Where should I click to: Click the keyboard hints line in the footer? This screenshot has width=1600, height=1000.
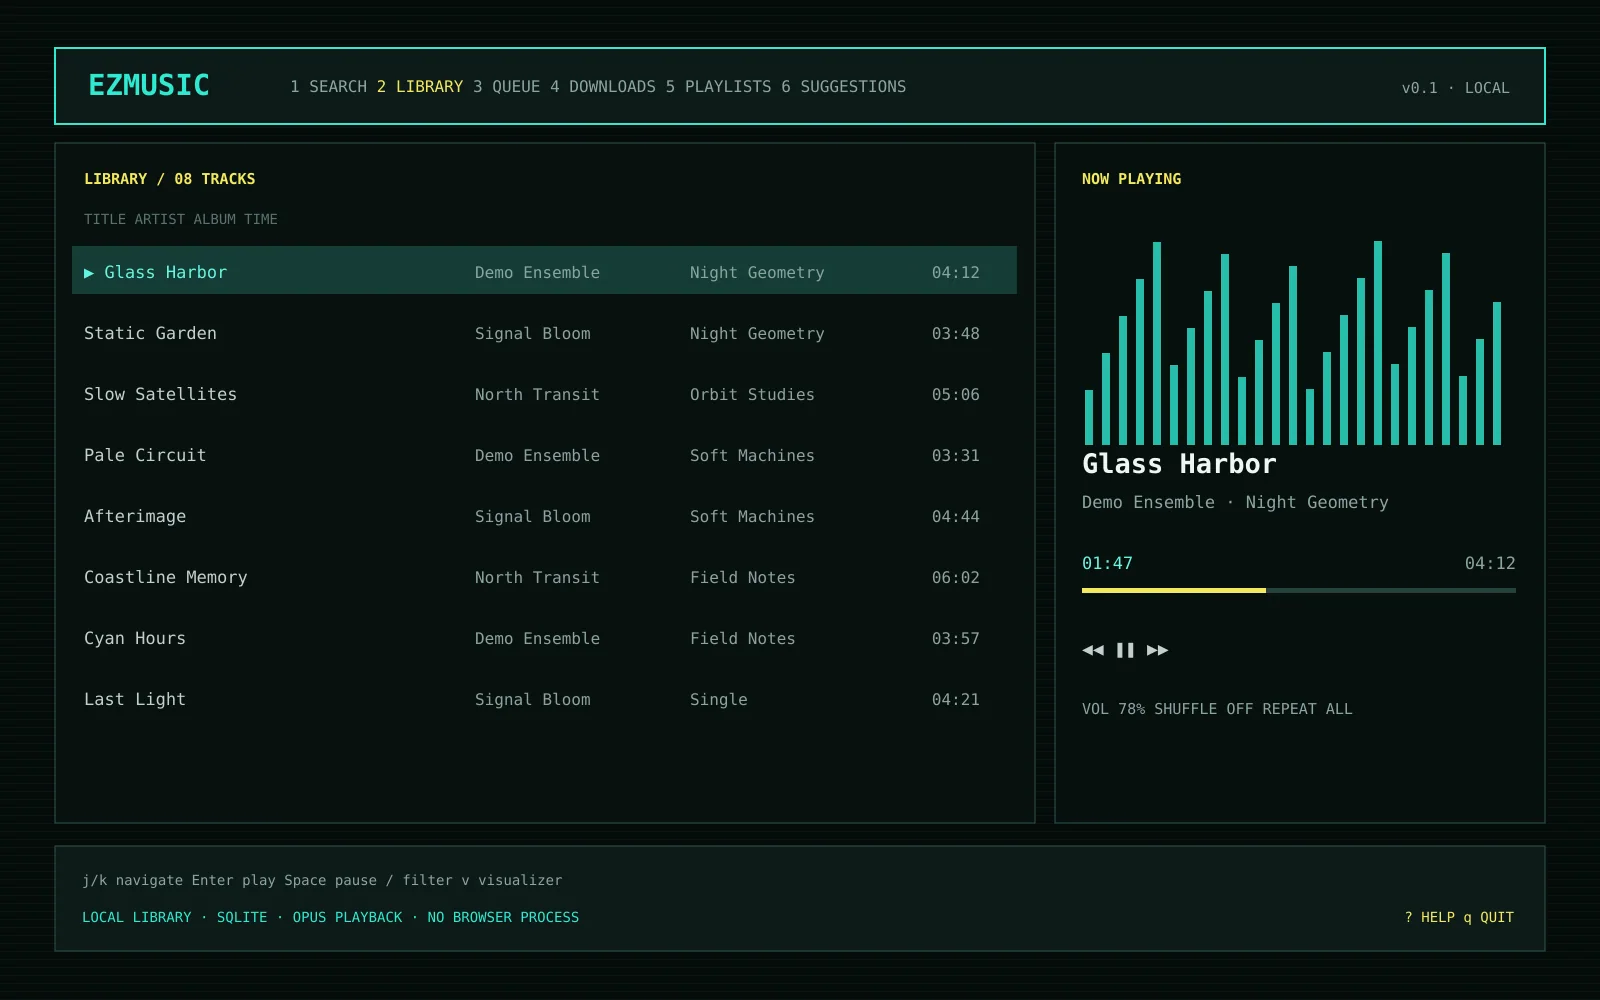click(x=322, y=880)
